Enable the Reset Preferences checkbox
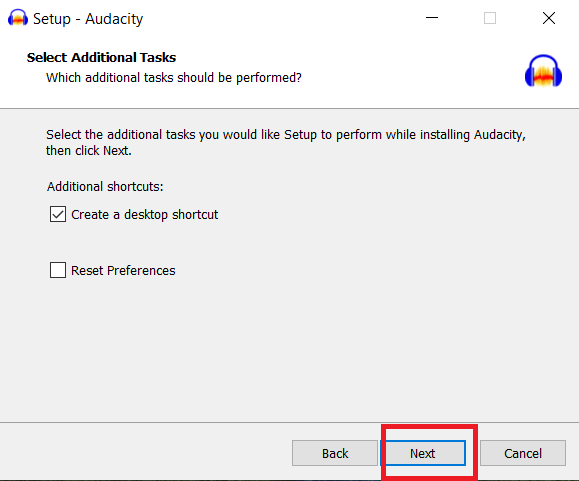The width and height of the screenshot is (579, 481). [58, 270]
